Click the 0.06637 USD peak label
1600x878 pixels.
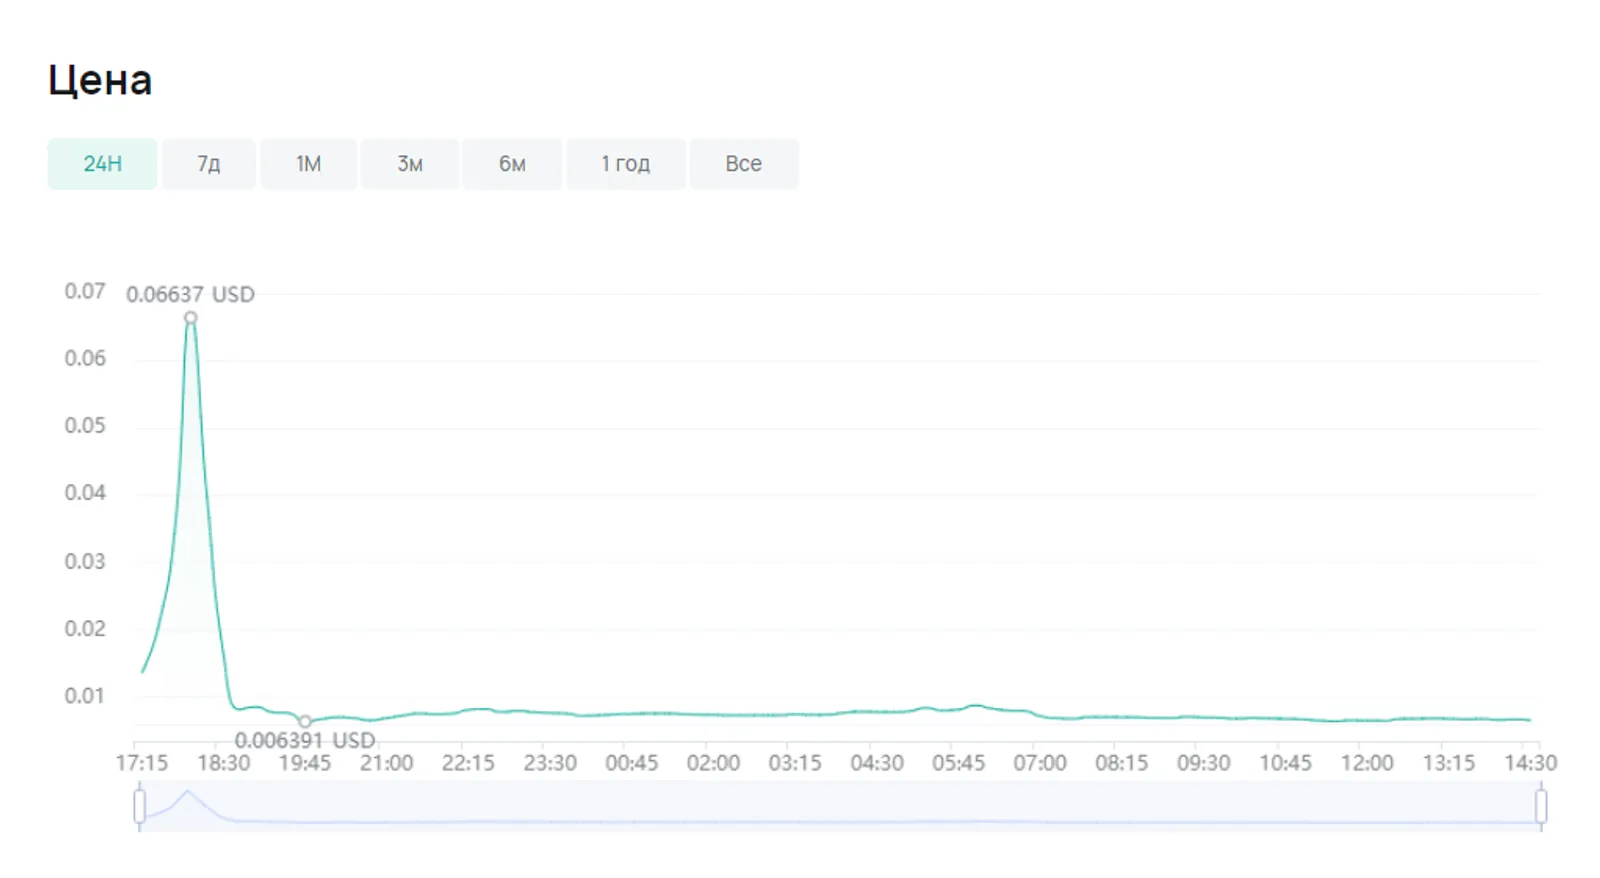click(x=190, y=294)
